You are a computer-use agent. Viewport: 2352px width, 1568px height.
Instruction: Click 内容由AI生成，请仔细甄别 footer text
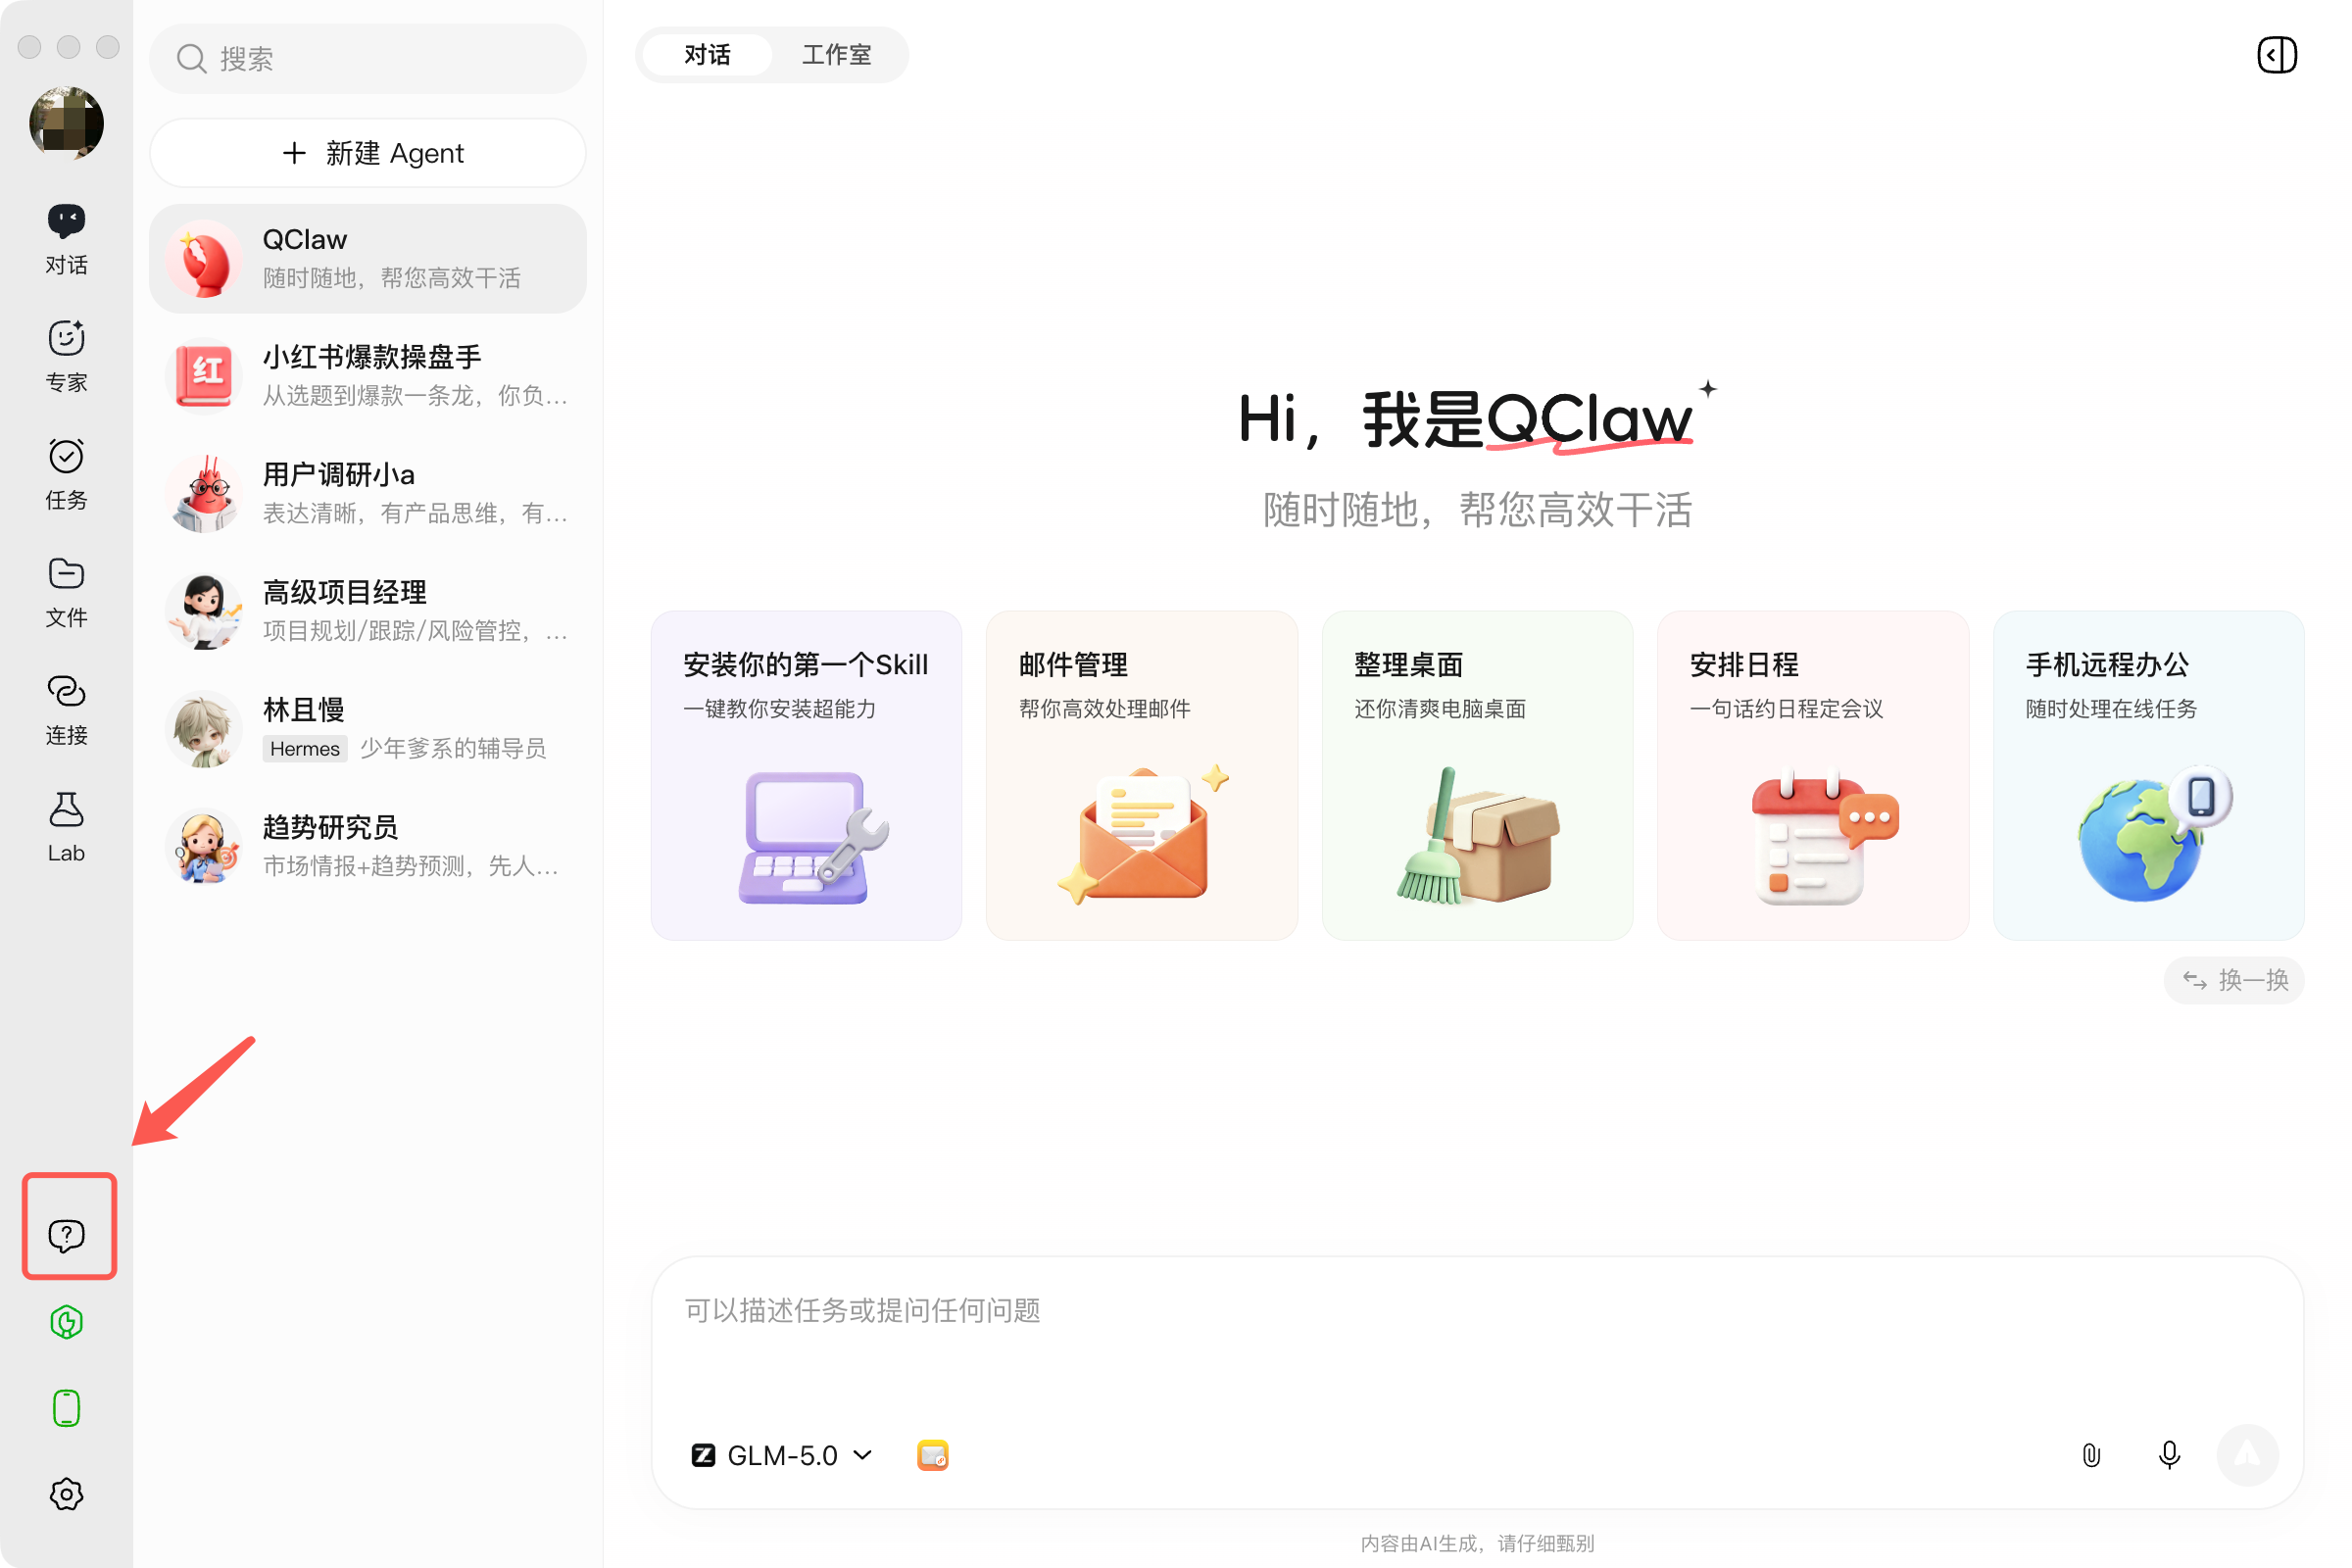[x=1477, y=1543]
